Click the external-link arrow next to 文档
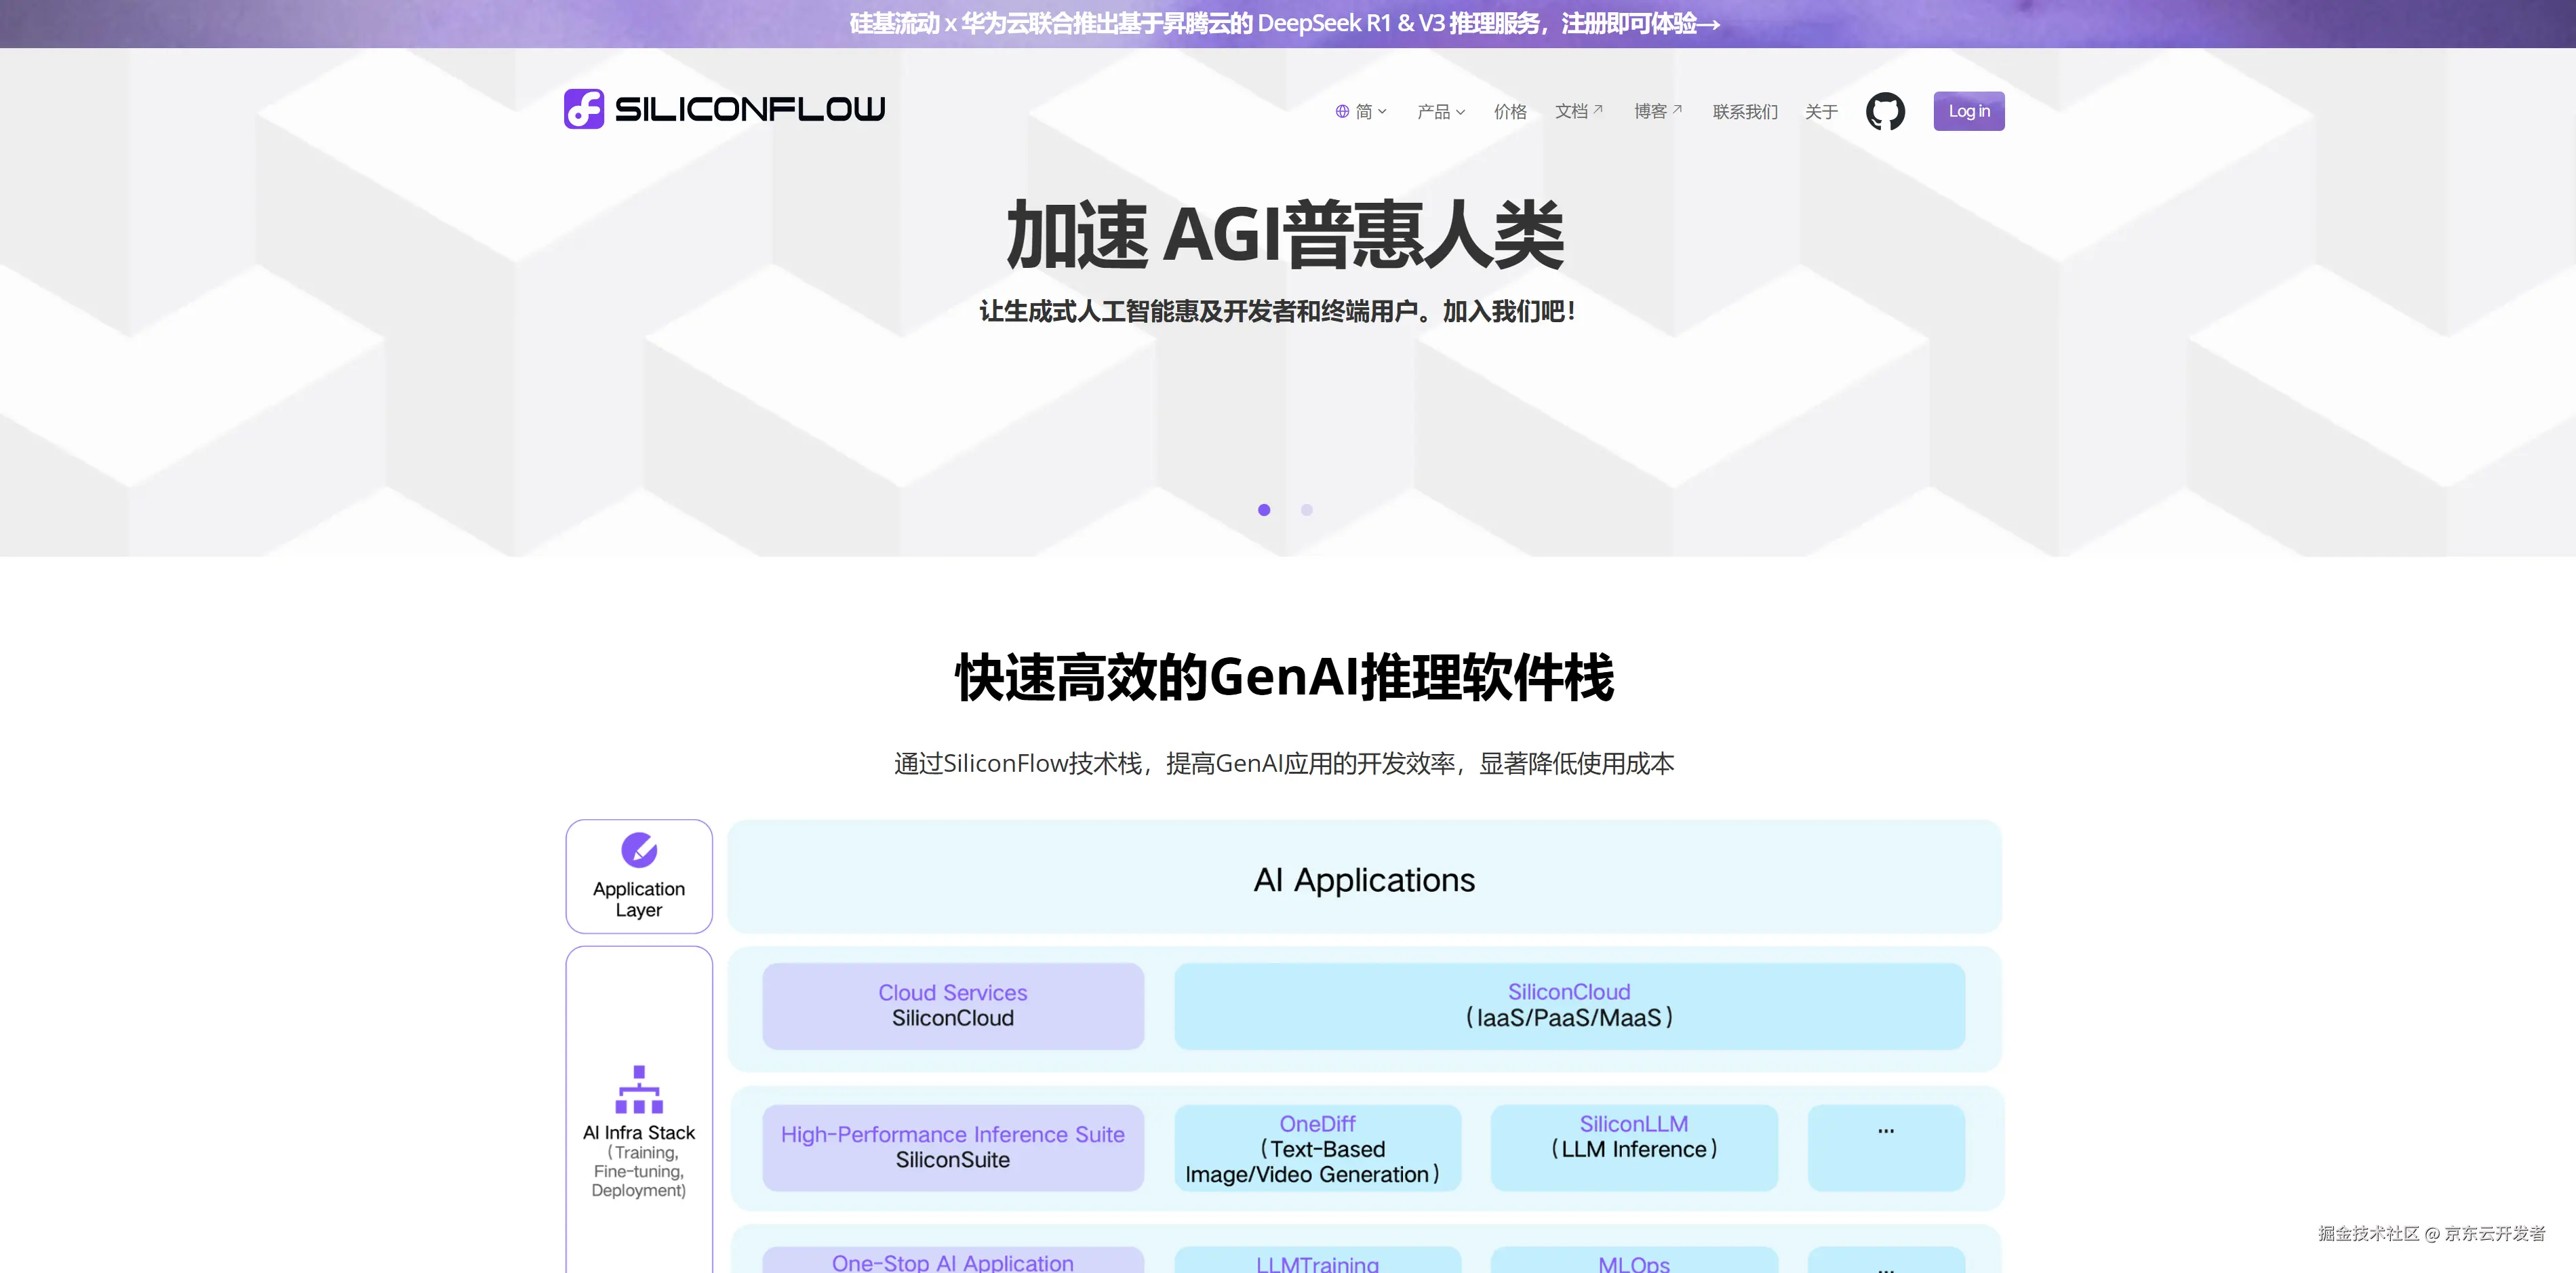2576x1273 pixels. pyautogui.click(x=1598, y=109)
